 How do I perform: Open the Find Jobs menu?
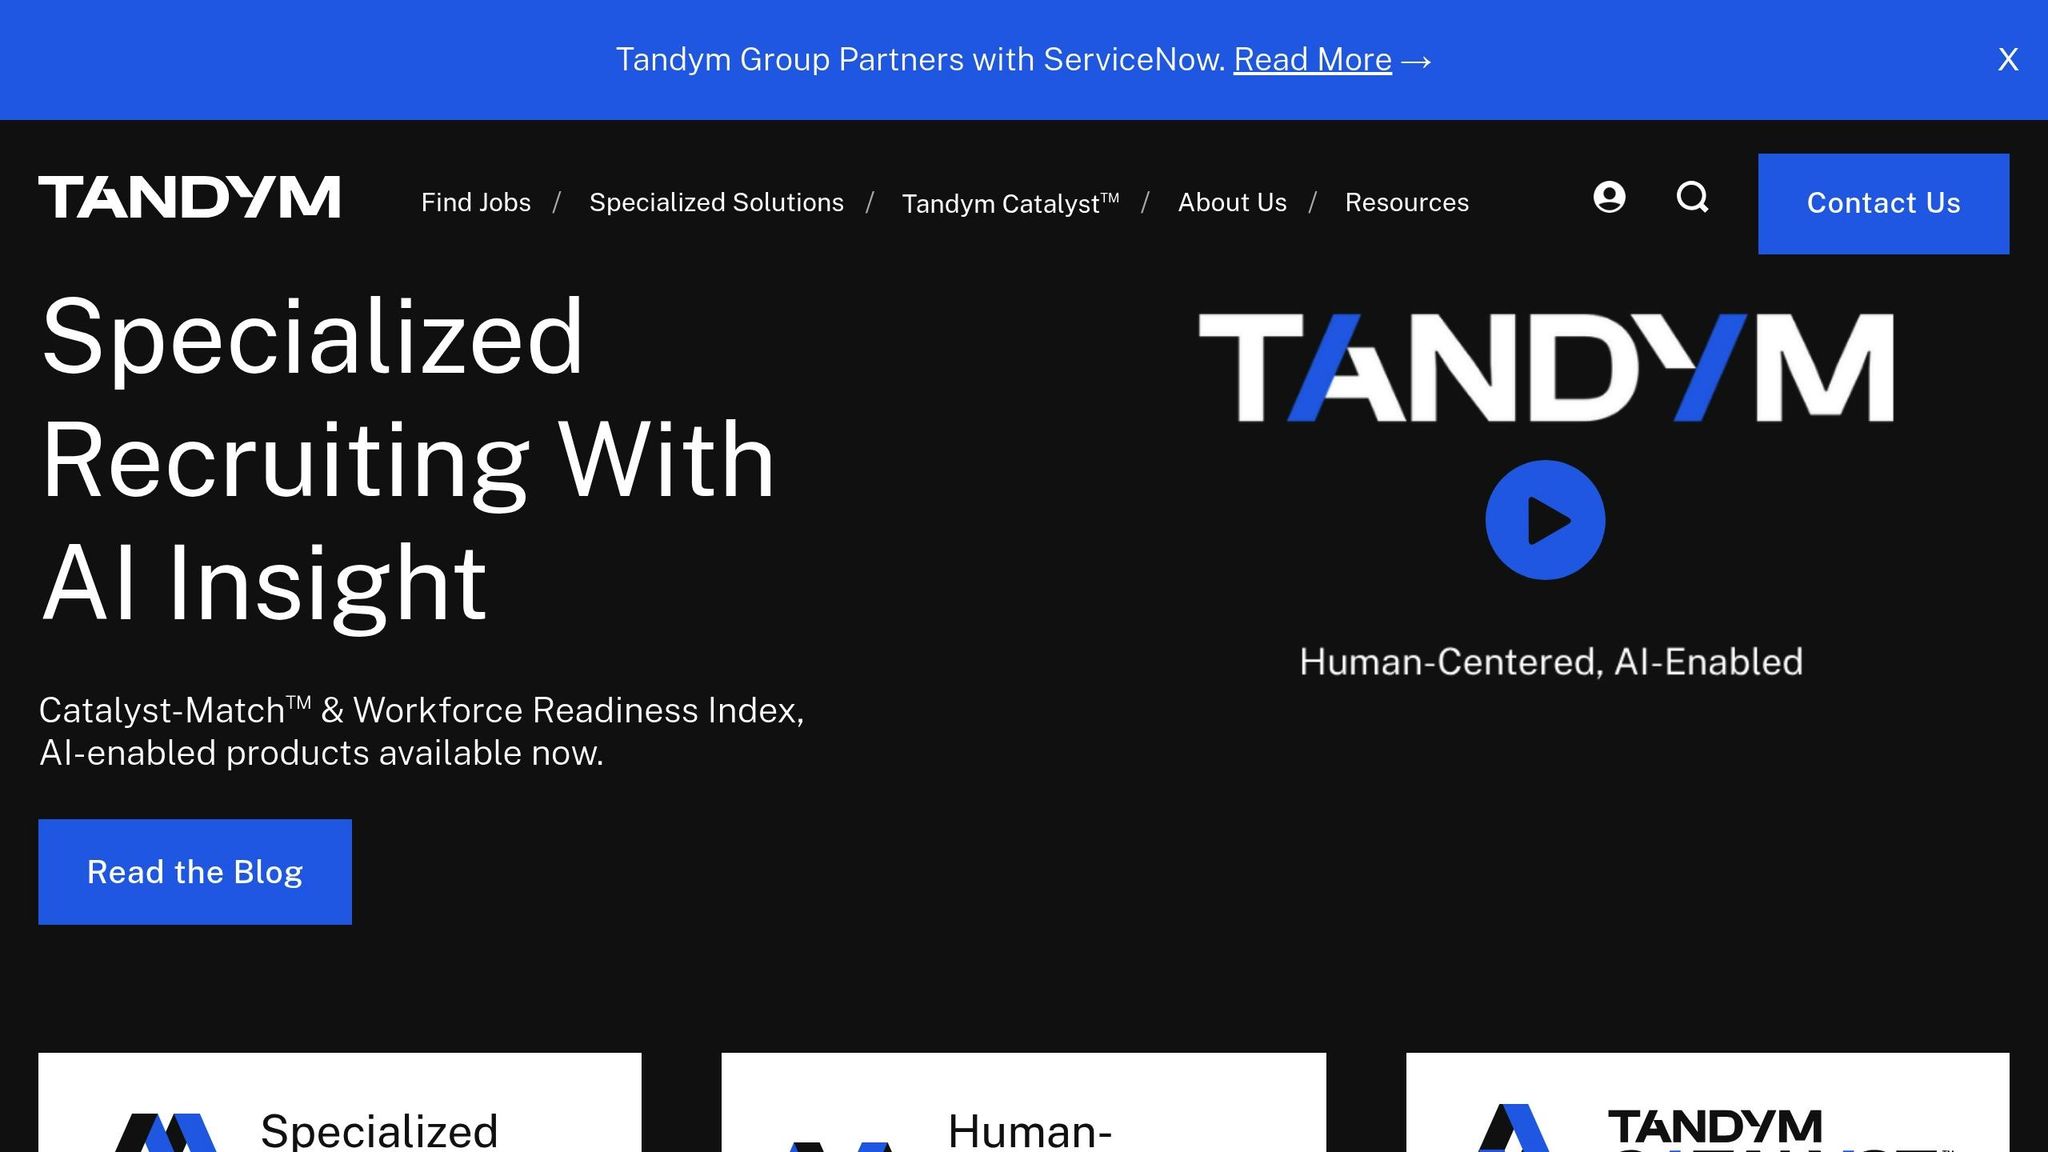click(475, 202)
